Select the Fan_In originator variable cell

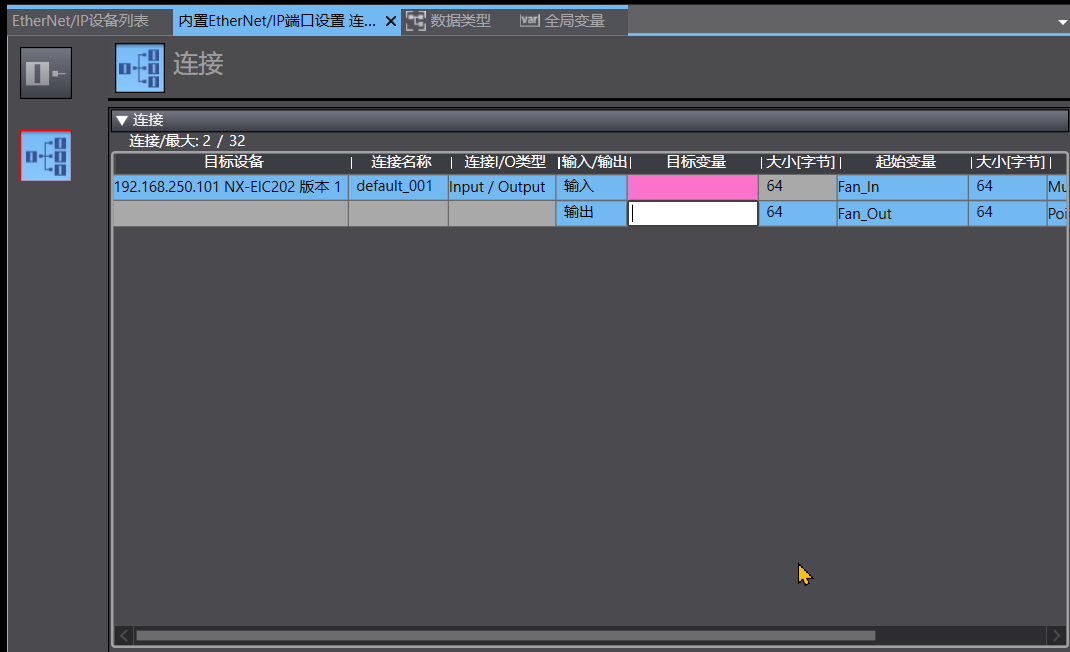click(901, 187)
